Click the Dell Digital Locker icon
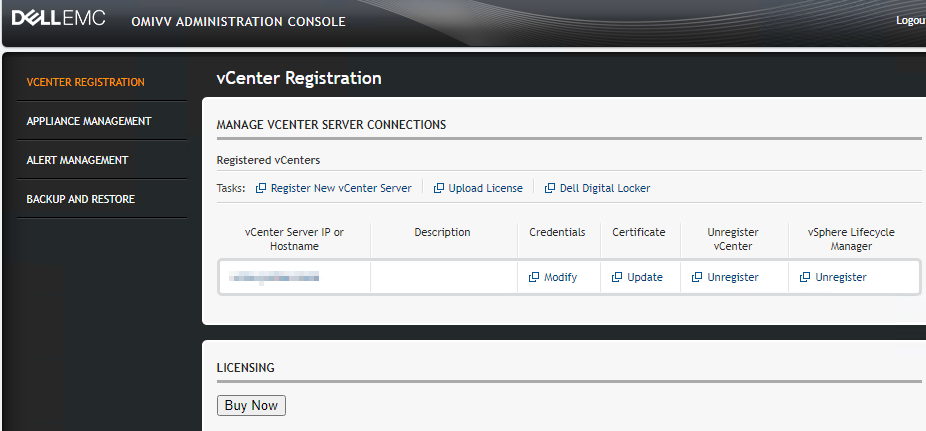The image size is (926, 431). [550, 188]
